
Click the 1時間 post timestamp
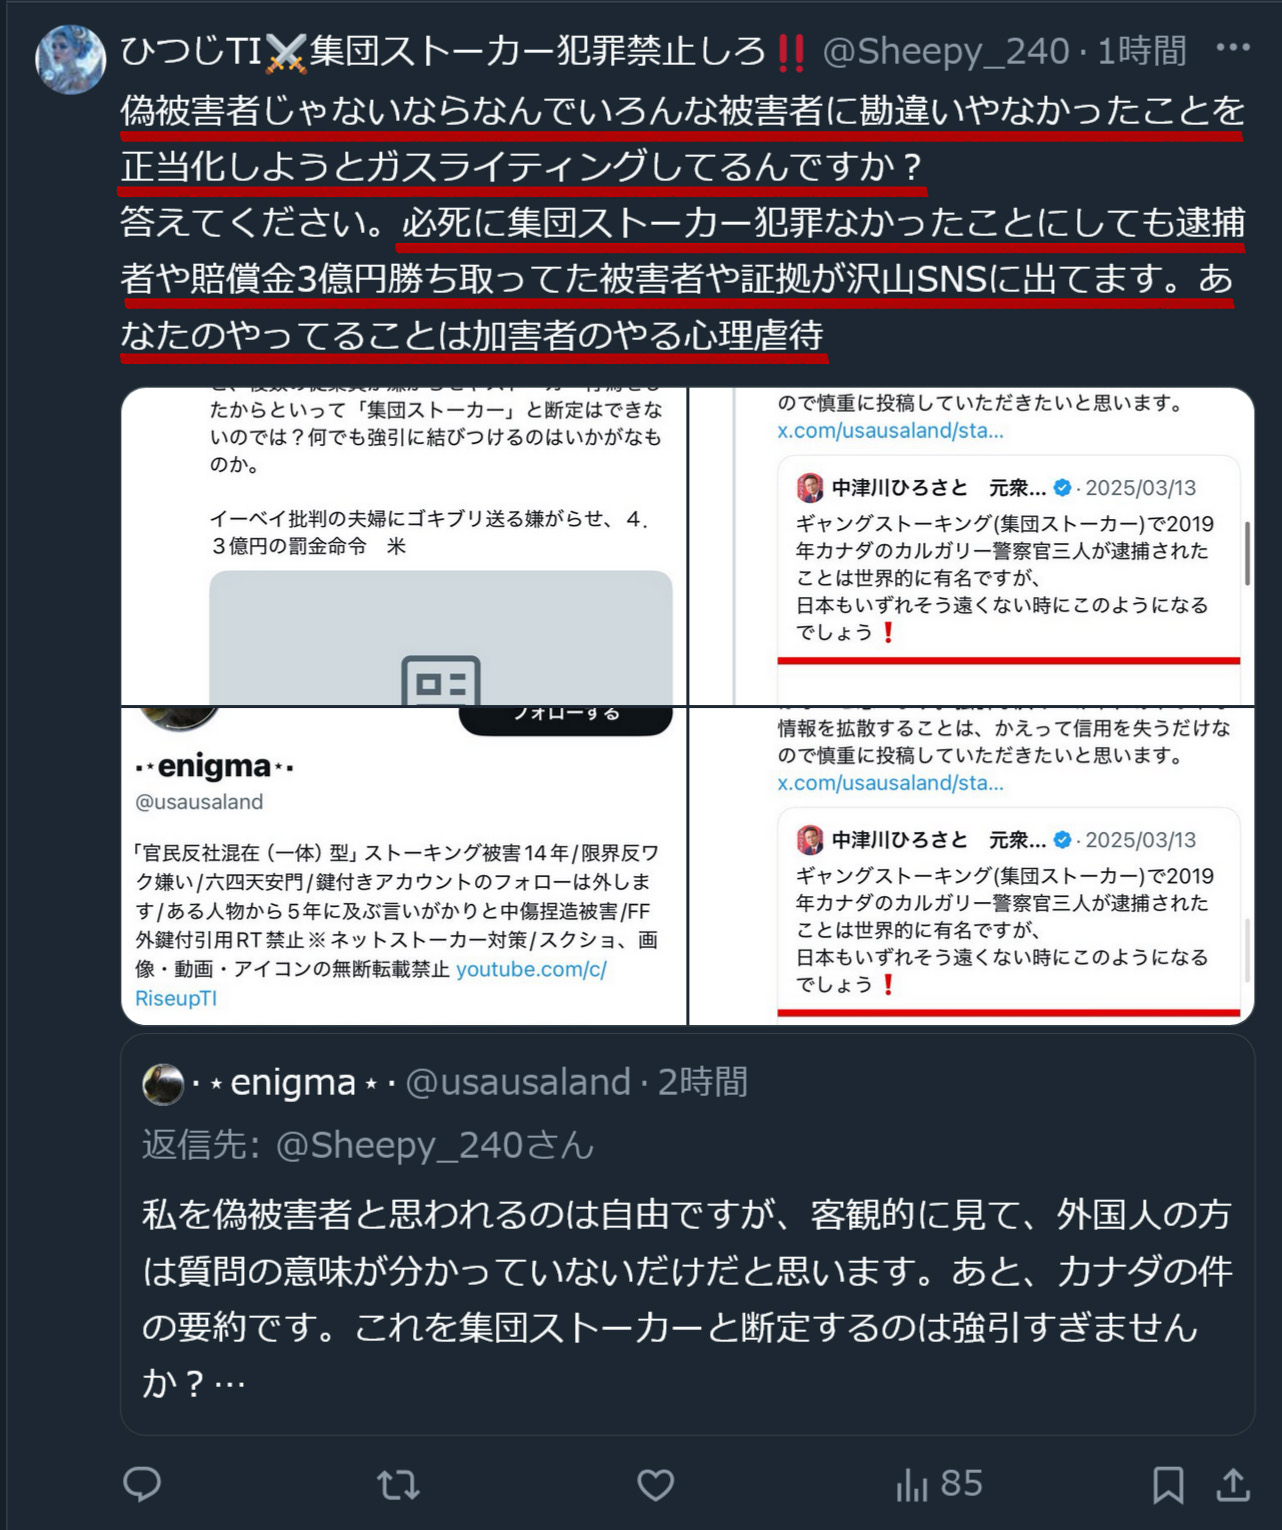[1142, 50]
